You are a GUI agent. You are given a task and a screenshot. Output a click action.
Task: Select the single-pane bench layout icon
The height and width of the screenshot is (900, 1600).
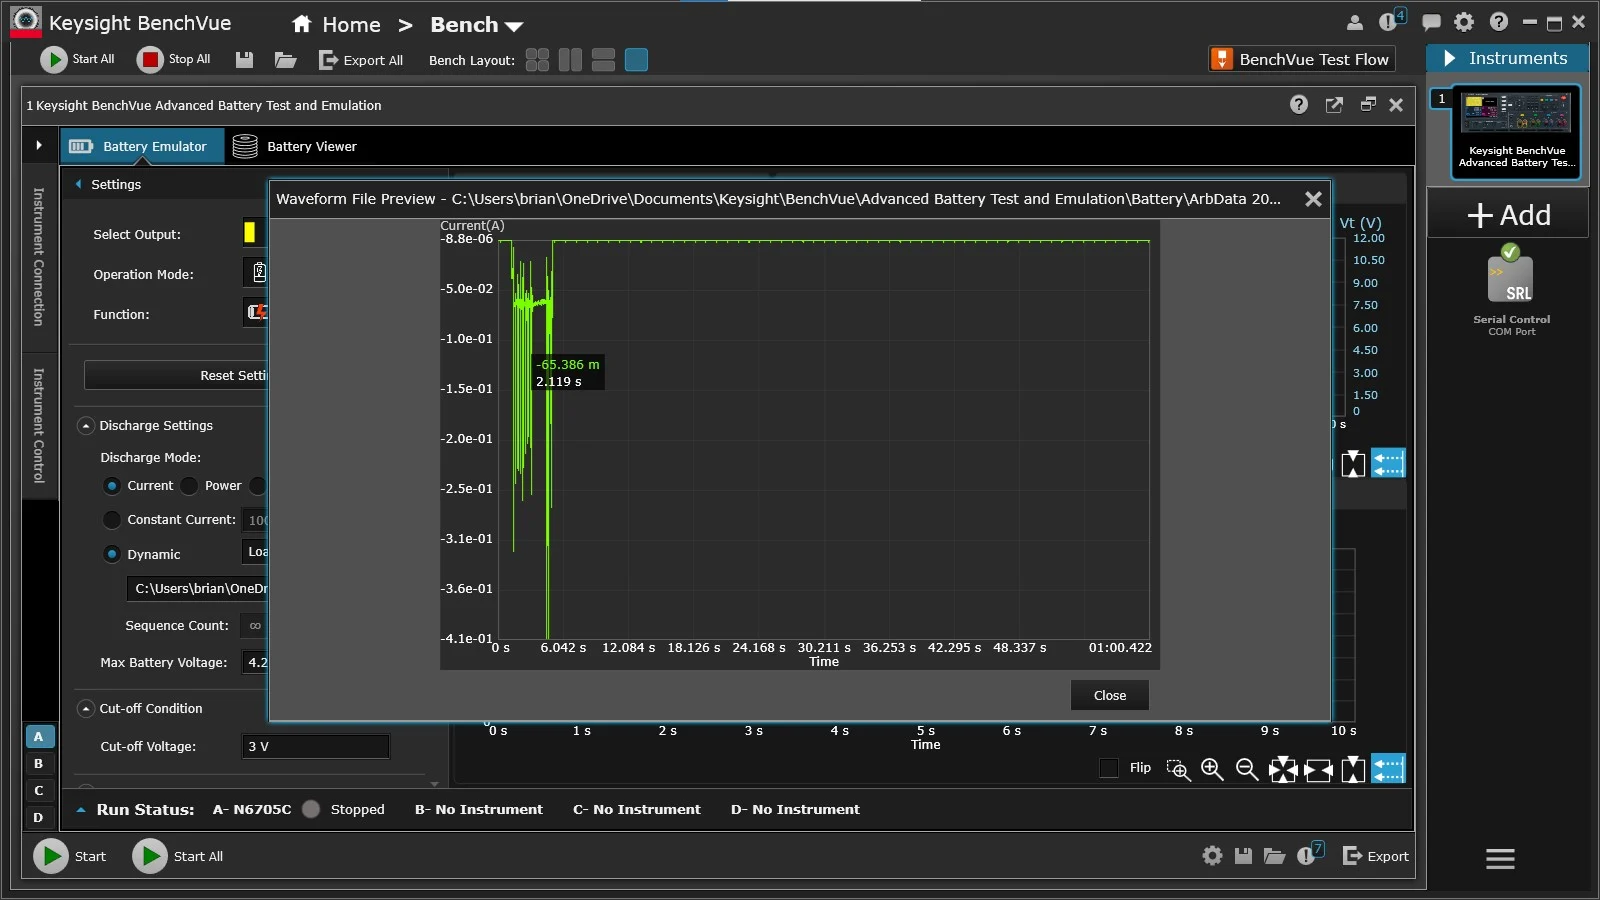pos(636,60)
